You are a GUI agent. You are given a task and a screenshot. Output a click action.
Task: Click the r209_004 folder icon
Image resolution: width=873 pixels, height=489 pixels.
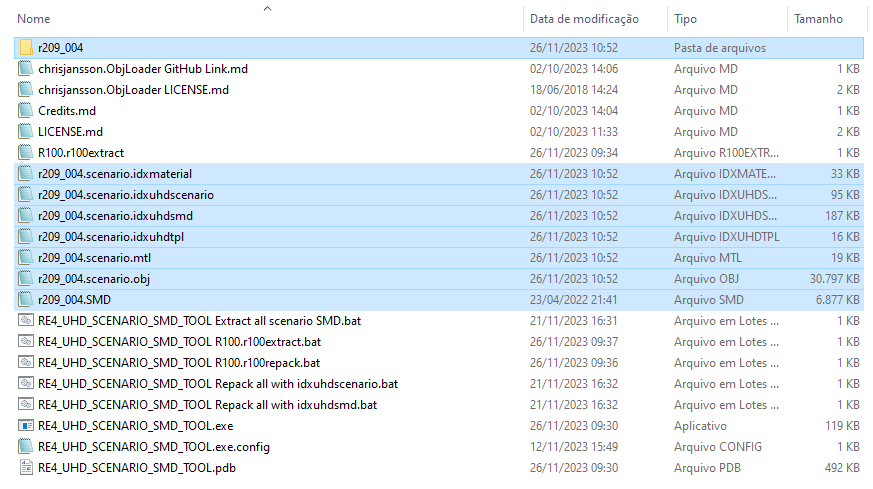[x=26, y=48]
